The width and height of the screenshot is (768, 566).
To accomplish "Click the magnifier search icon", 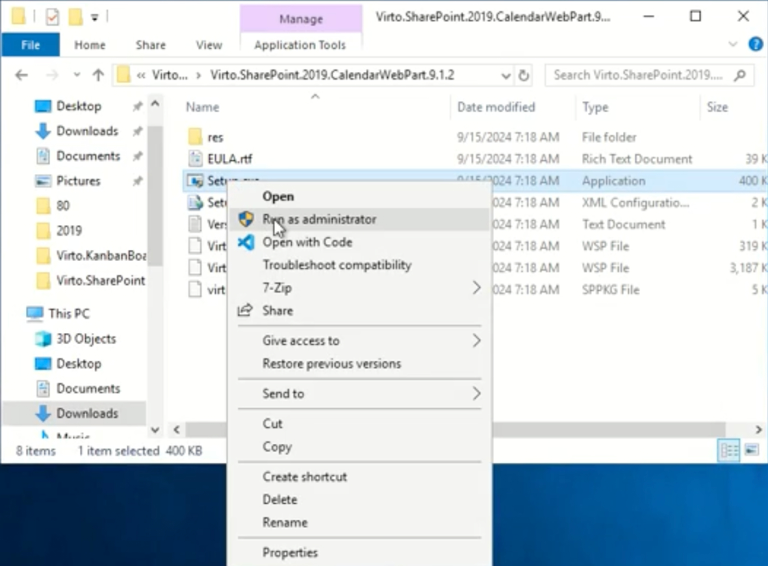I will coord(740,75).
